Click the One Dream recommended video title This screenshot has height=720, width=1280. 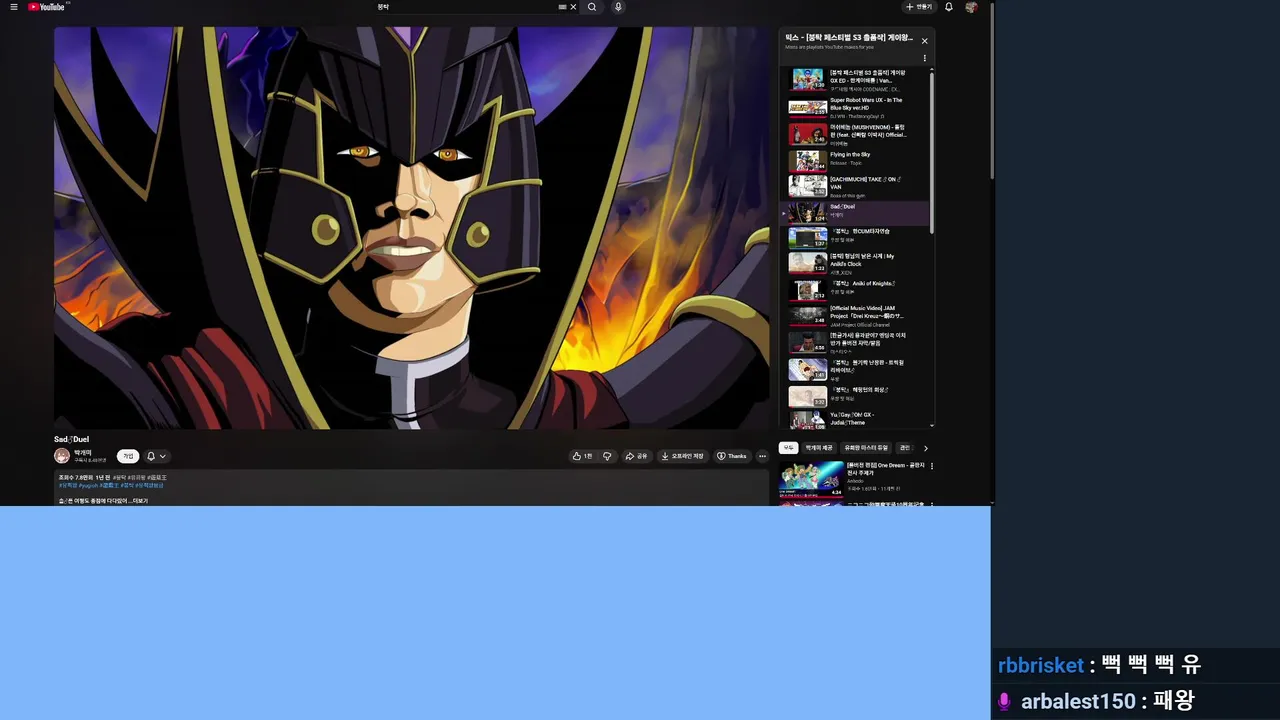(885, 469)
